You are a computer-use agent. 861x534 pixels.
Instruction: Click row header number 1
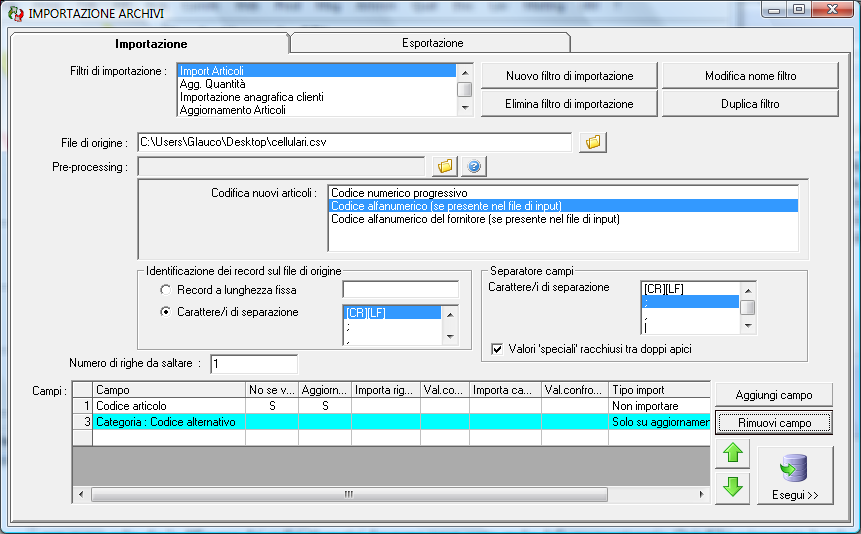[x=82, y=405]
